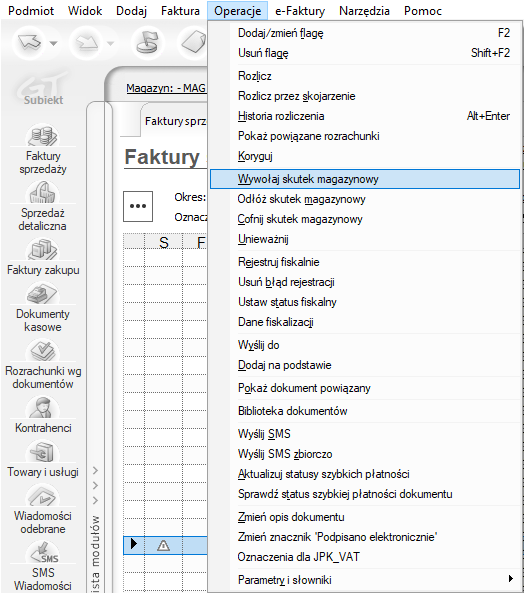Open the Wiadomości odebrane icon
The width and height of the screenshot is (524, 593).
point(43,496)
